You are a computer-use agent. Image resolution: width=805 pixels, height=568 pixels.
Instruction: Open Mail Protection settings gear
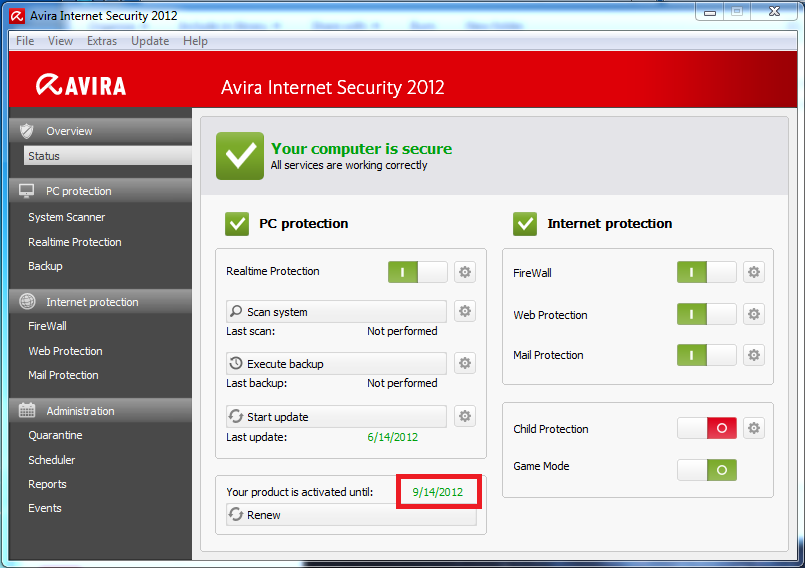[x=754, y=355]
